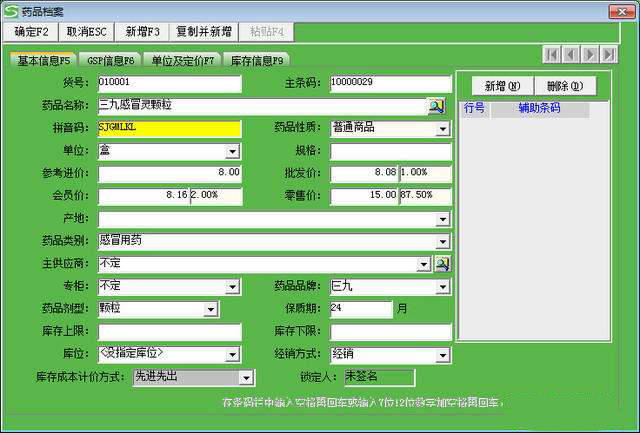Click the search icon beside 主供应商 field

[442, 264]
